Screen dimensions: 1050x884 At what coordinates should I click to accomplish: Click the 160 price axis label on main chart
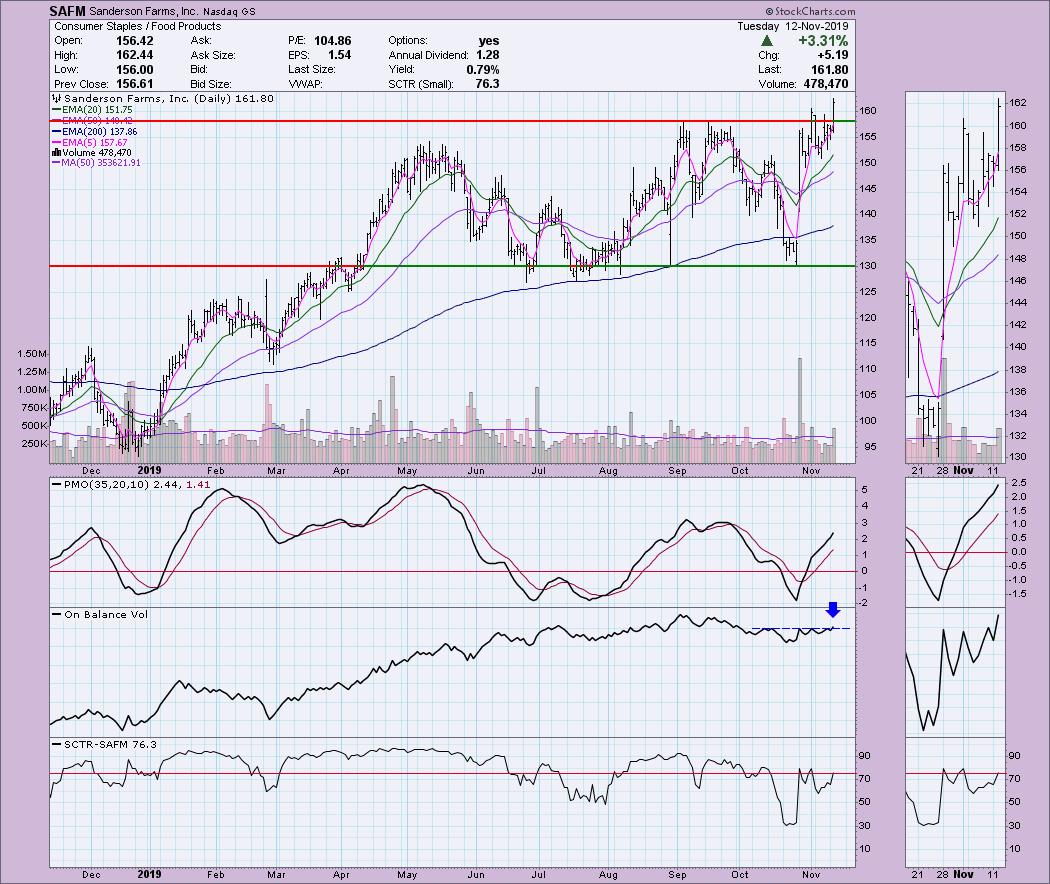coord(868,110)
